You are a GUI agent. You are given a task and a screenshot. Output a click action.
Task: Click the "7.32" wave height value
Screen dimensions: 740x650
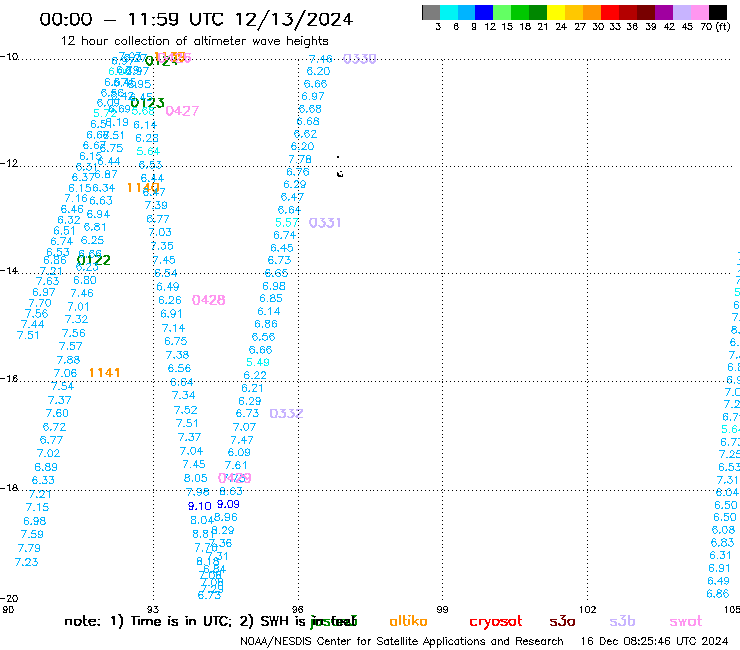click(76, 319)
